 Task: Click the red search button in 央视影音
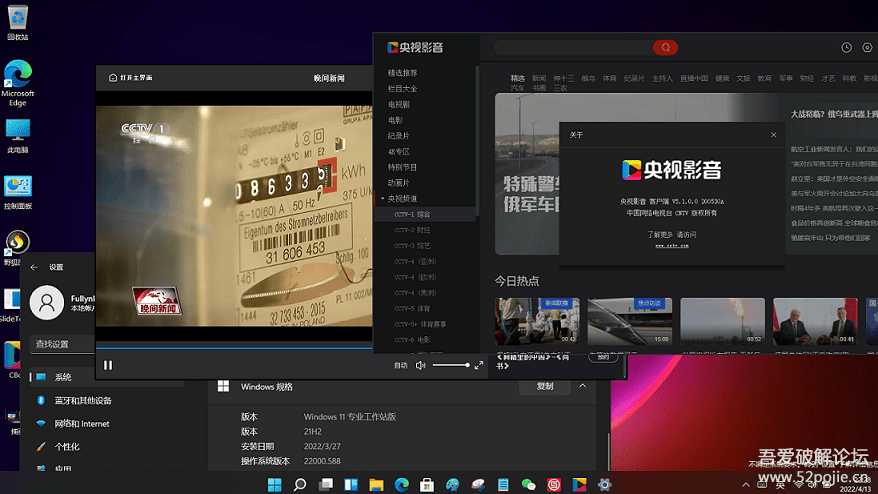(665, 48)
